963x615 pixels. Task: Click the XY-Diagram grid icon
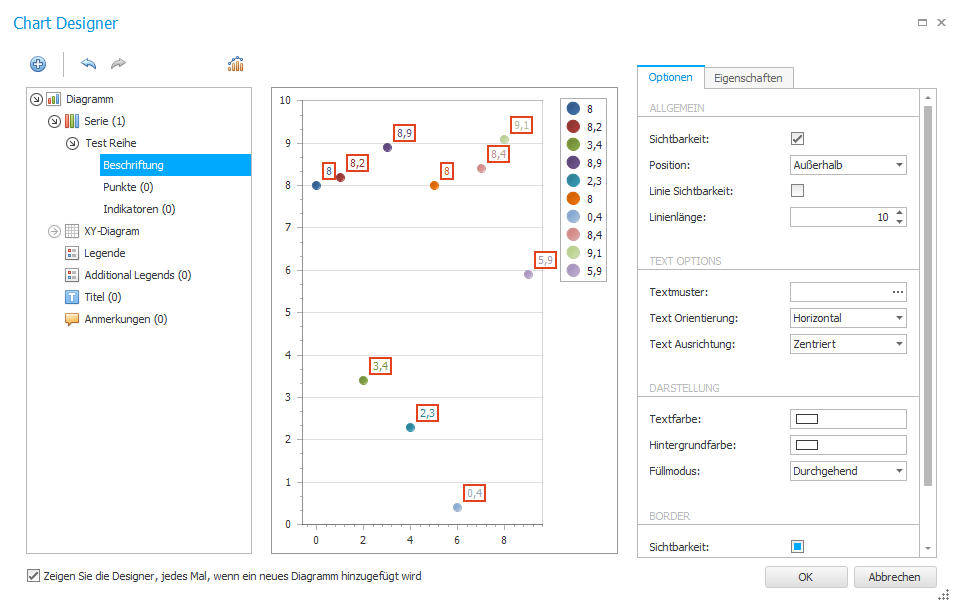pos(72,231)
